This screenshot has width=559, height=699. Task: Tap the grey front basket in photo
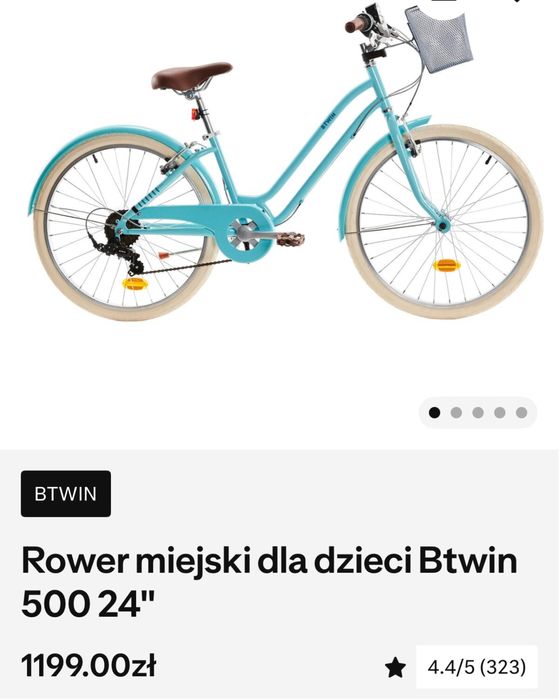pos(440,39)
